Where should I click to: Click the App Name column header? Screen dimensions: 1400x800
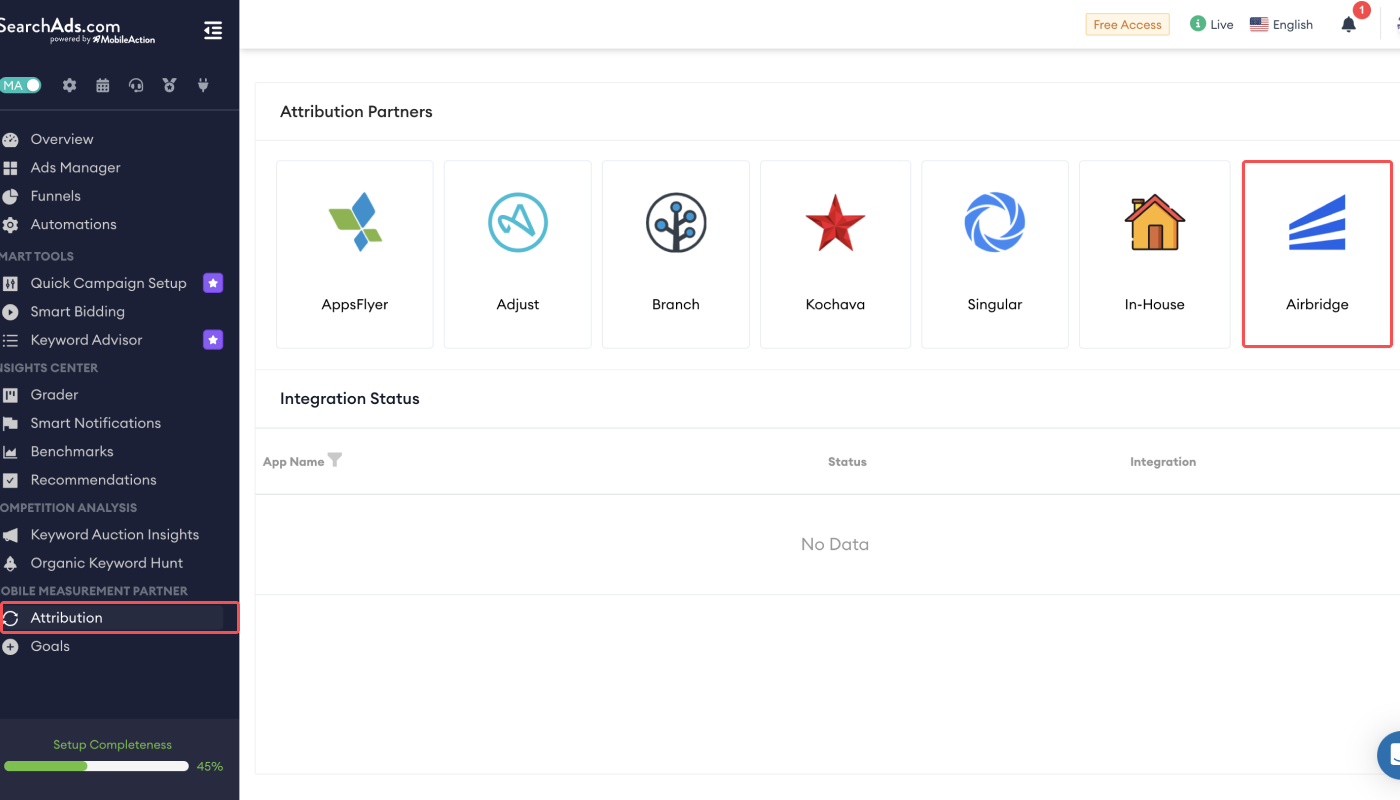(293, 462)
